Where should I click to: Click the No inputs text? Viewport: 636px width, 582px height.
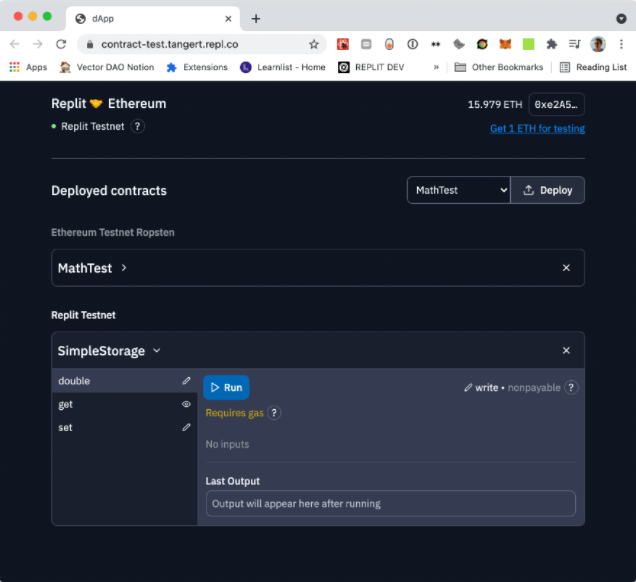click(227, 445)
